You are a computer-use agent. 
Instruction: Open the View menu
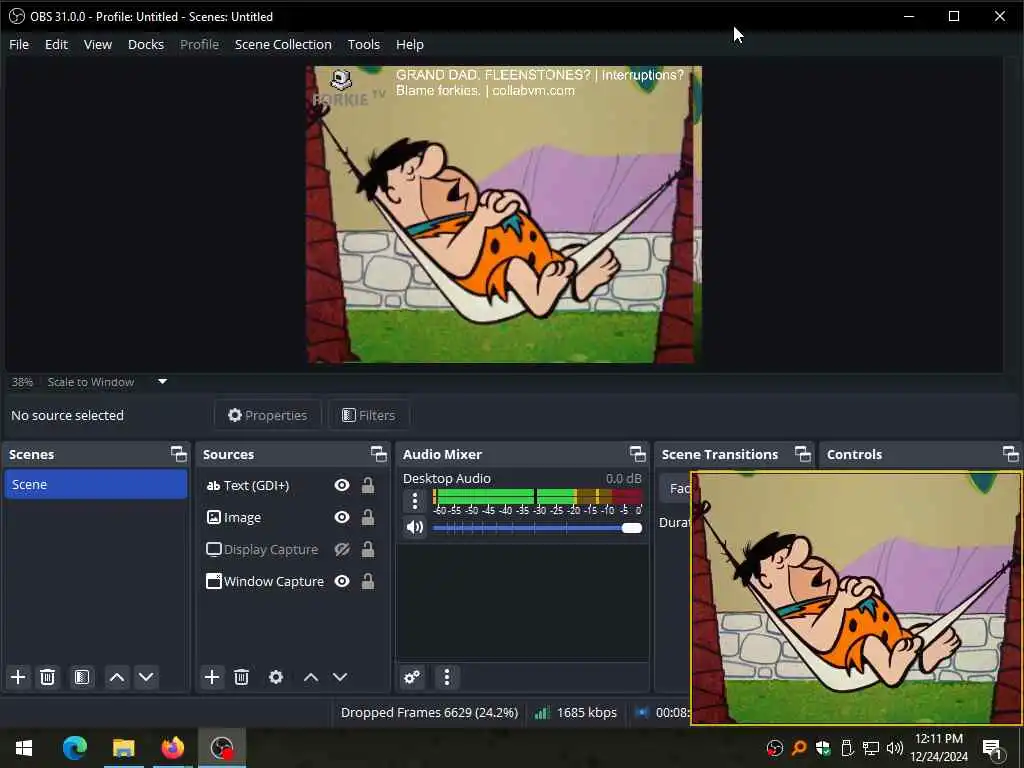(98, 44)
